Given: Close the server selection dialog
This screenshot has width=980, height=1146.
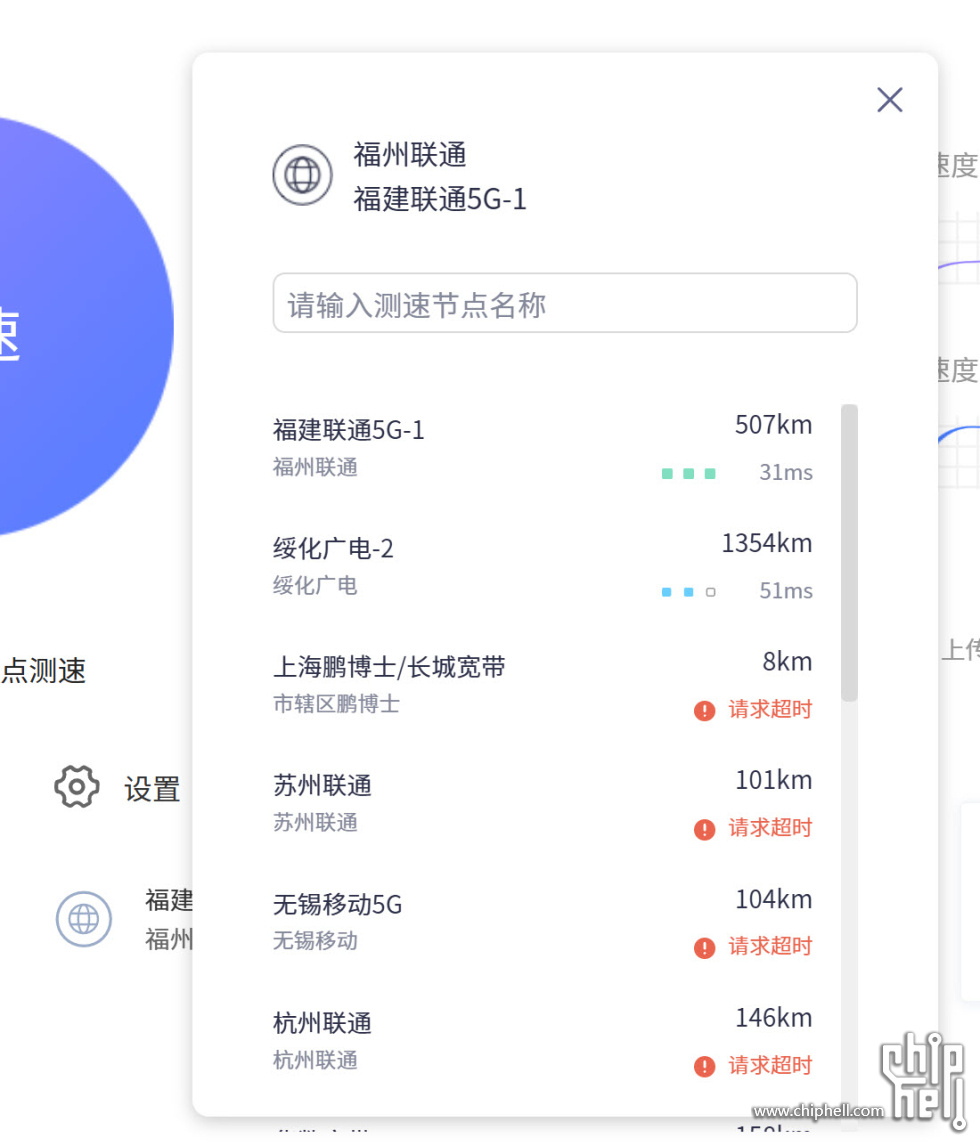Looking at the screenshot, I should click(889, 100).
